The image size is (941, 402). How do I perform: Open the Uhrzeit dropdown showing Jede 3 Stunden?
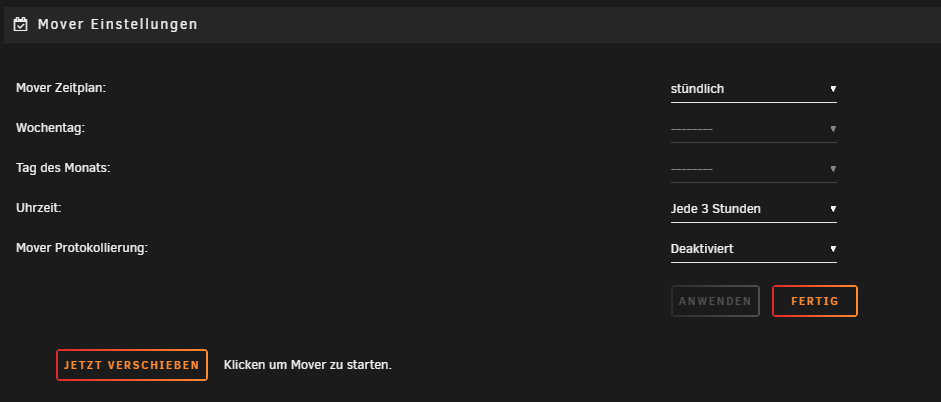[x=753, y=209]
